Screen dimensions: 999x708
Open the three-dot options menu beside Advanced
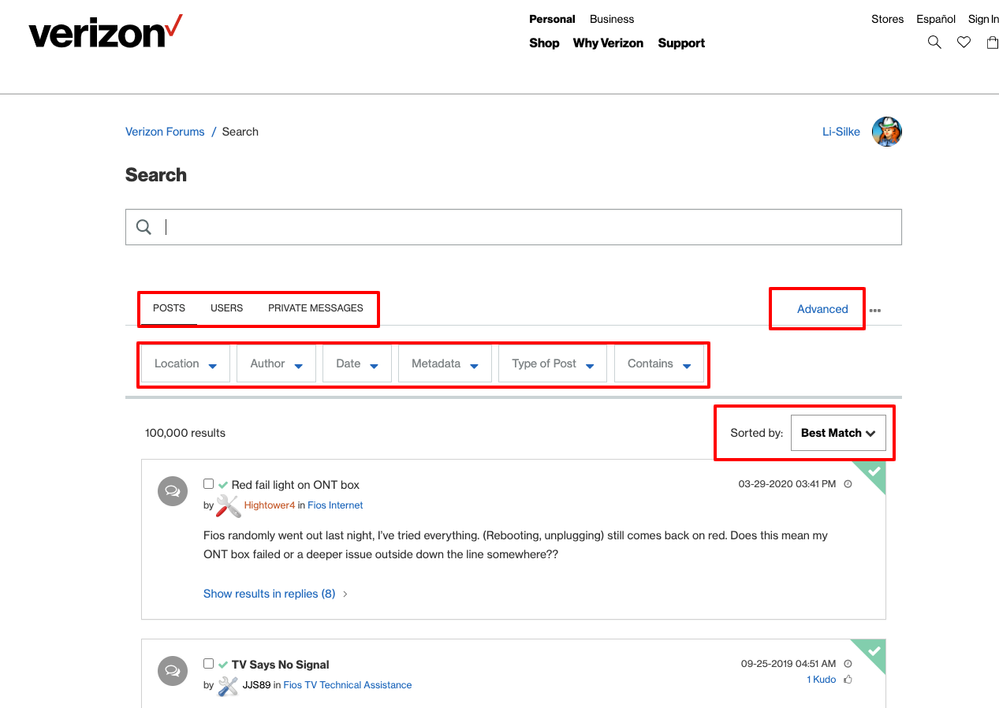pos(875,310)
